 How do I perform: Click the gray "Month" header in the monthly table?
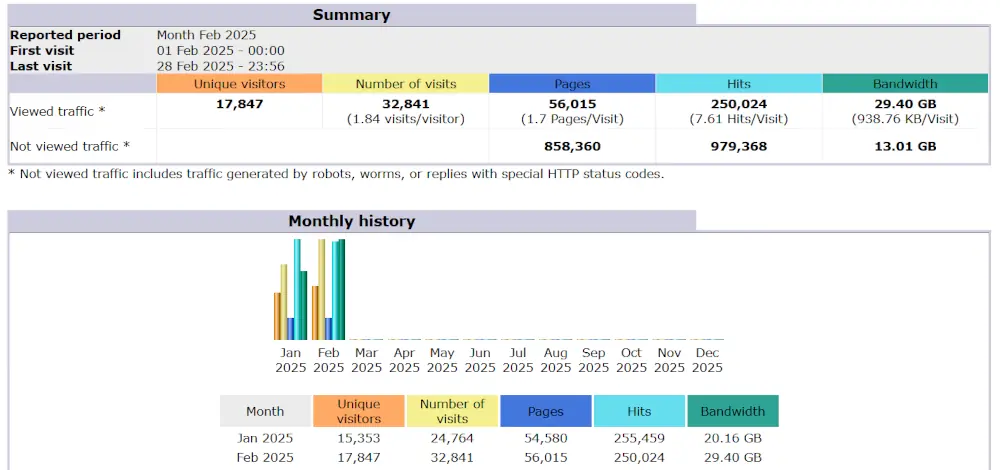click(x=265, y=411)
